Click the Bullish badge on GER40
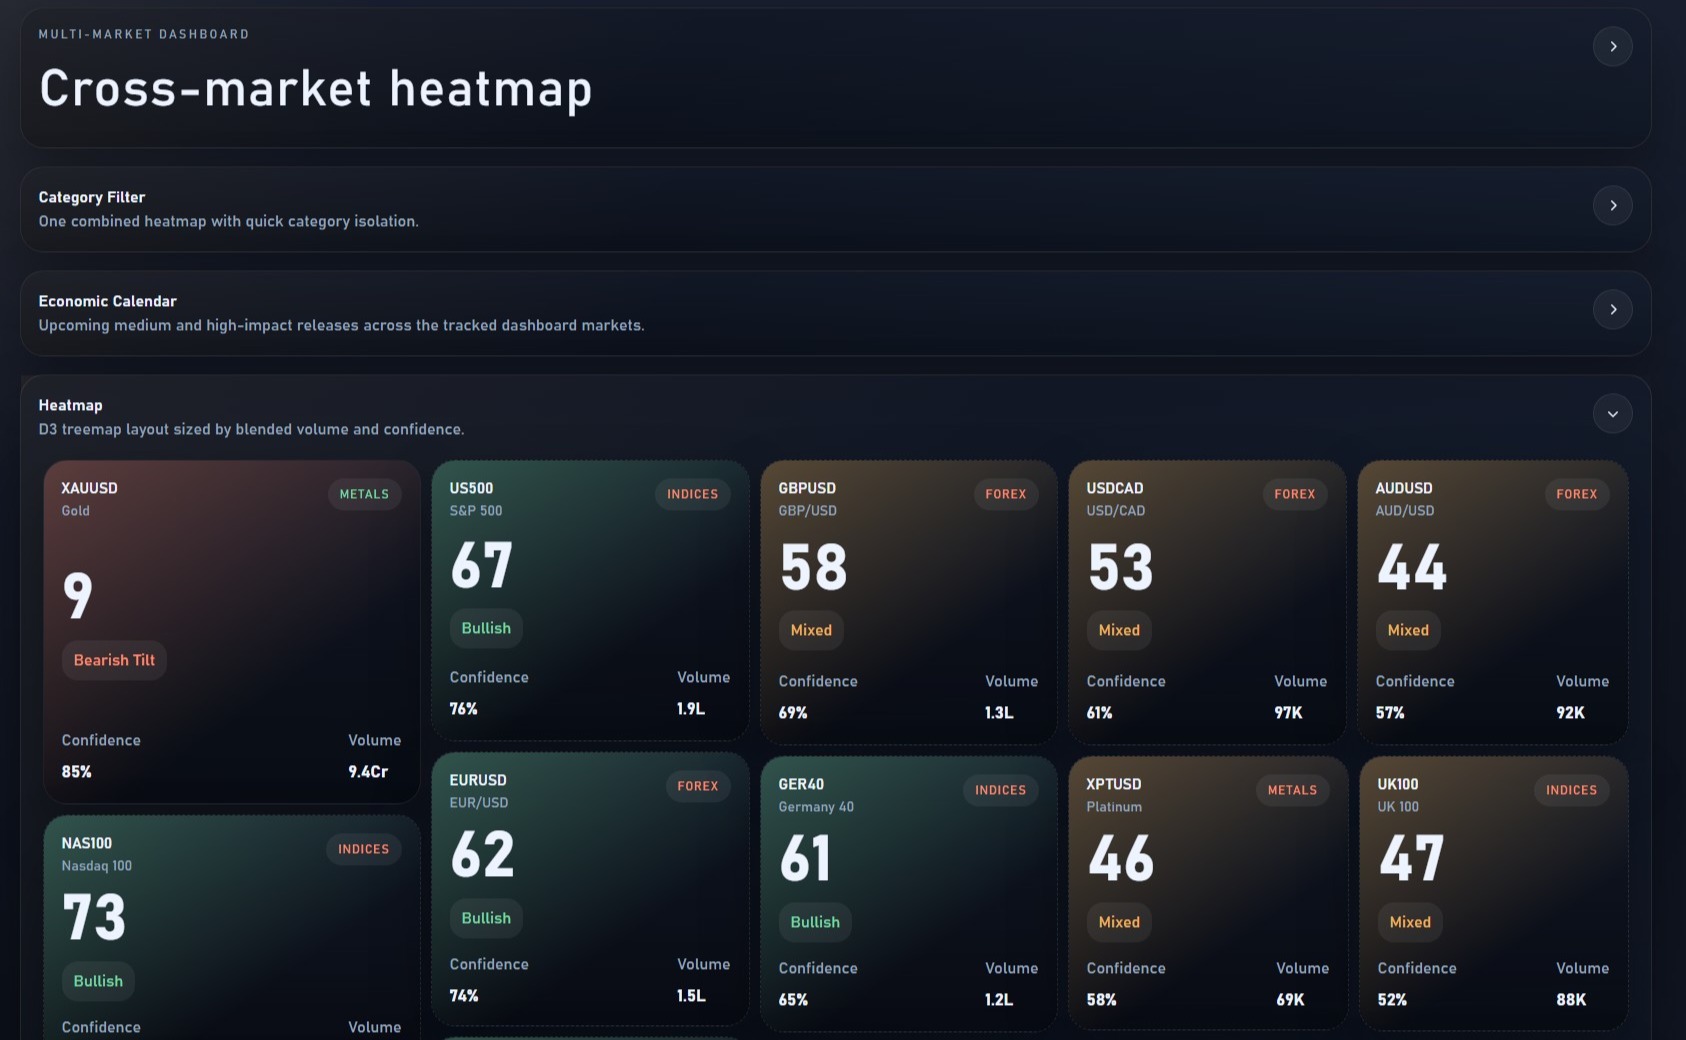The image size is (1686, 1040). point(815,922)
